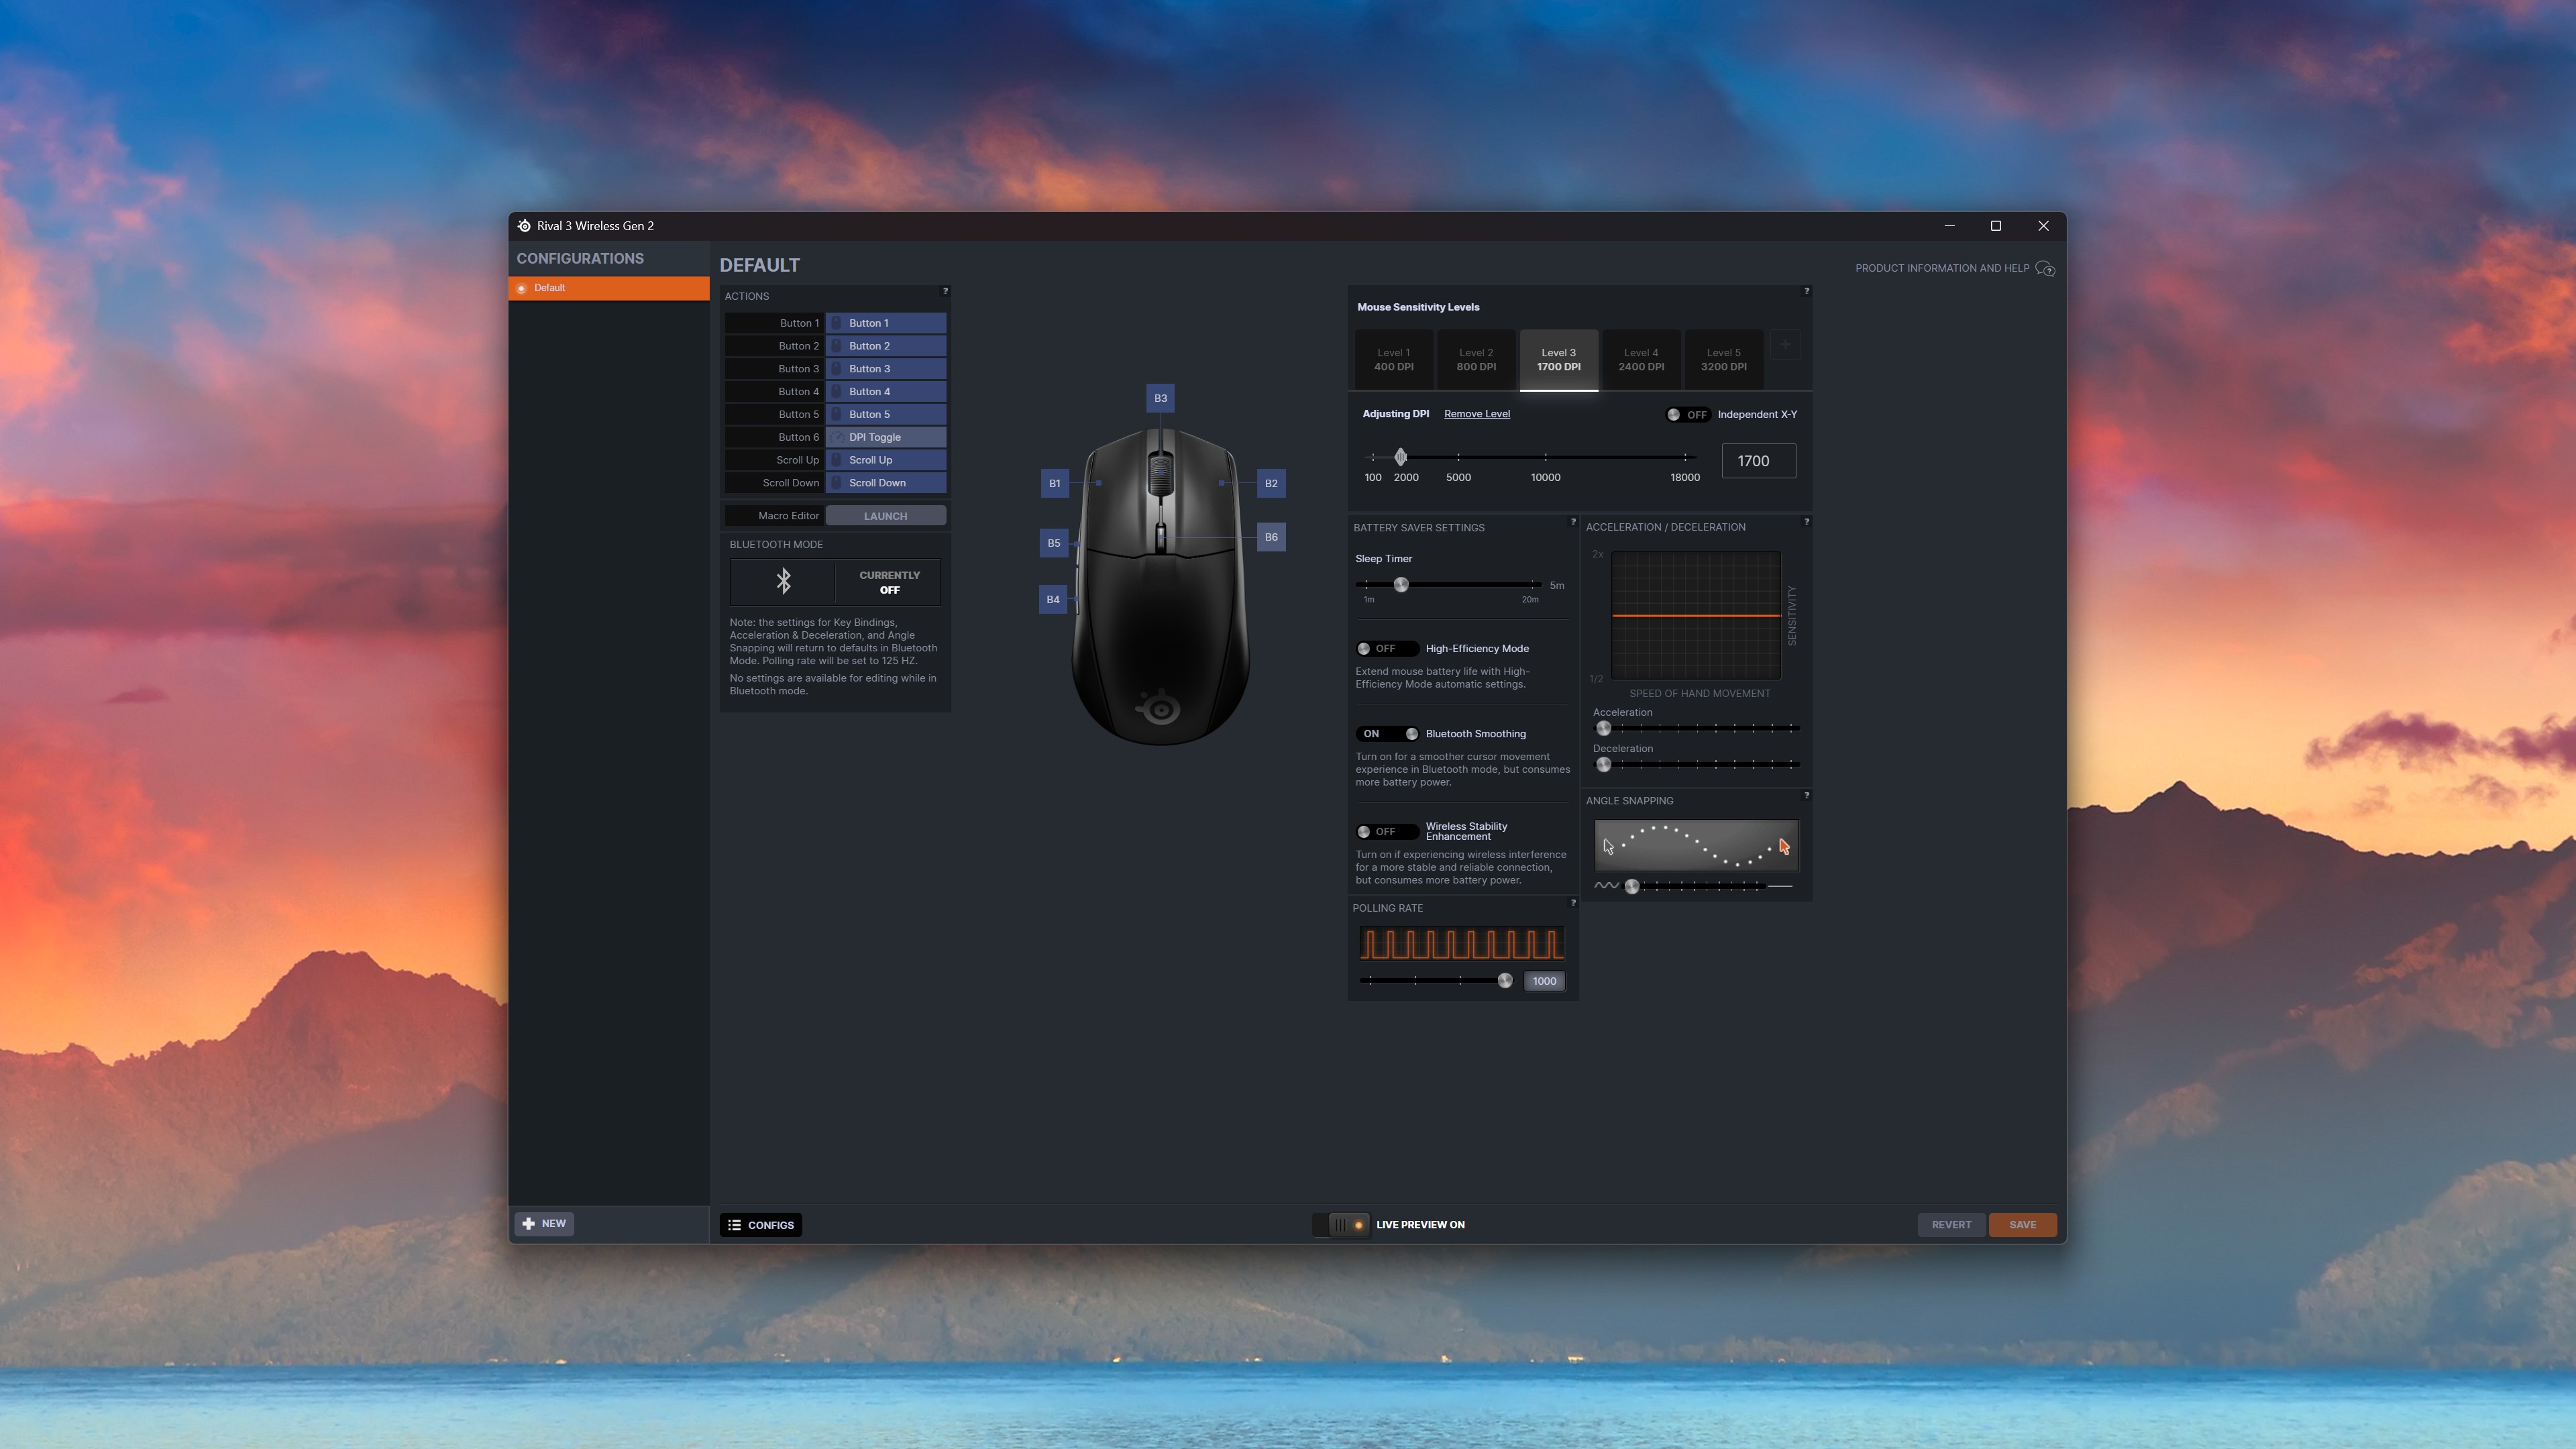The image size is (2576, 1449).
Task: Open Scroll Up action dropdown
Action: 886,460
